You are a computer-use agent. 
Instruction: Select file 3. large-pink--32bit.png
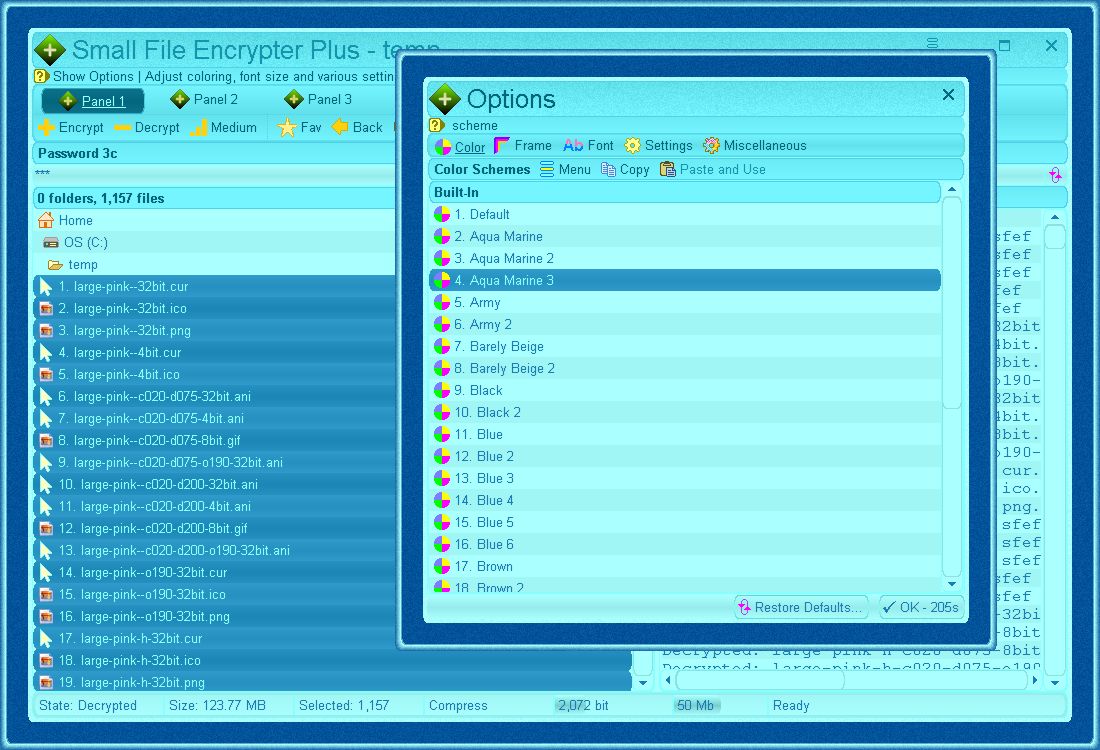(215, 330)
